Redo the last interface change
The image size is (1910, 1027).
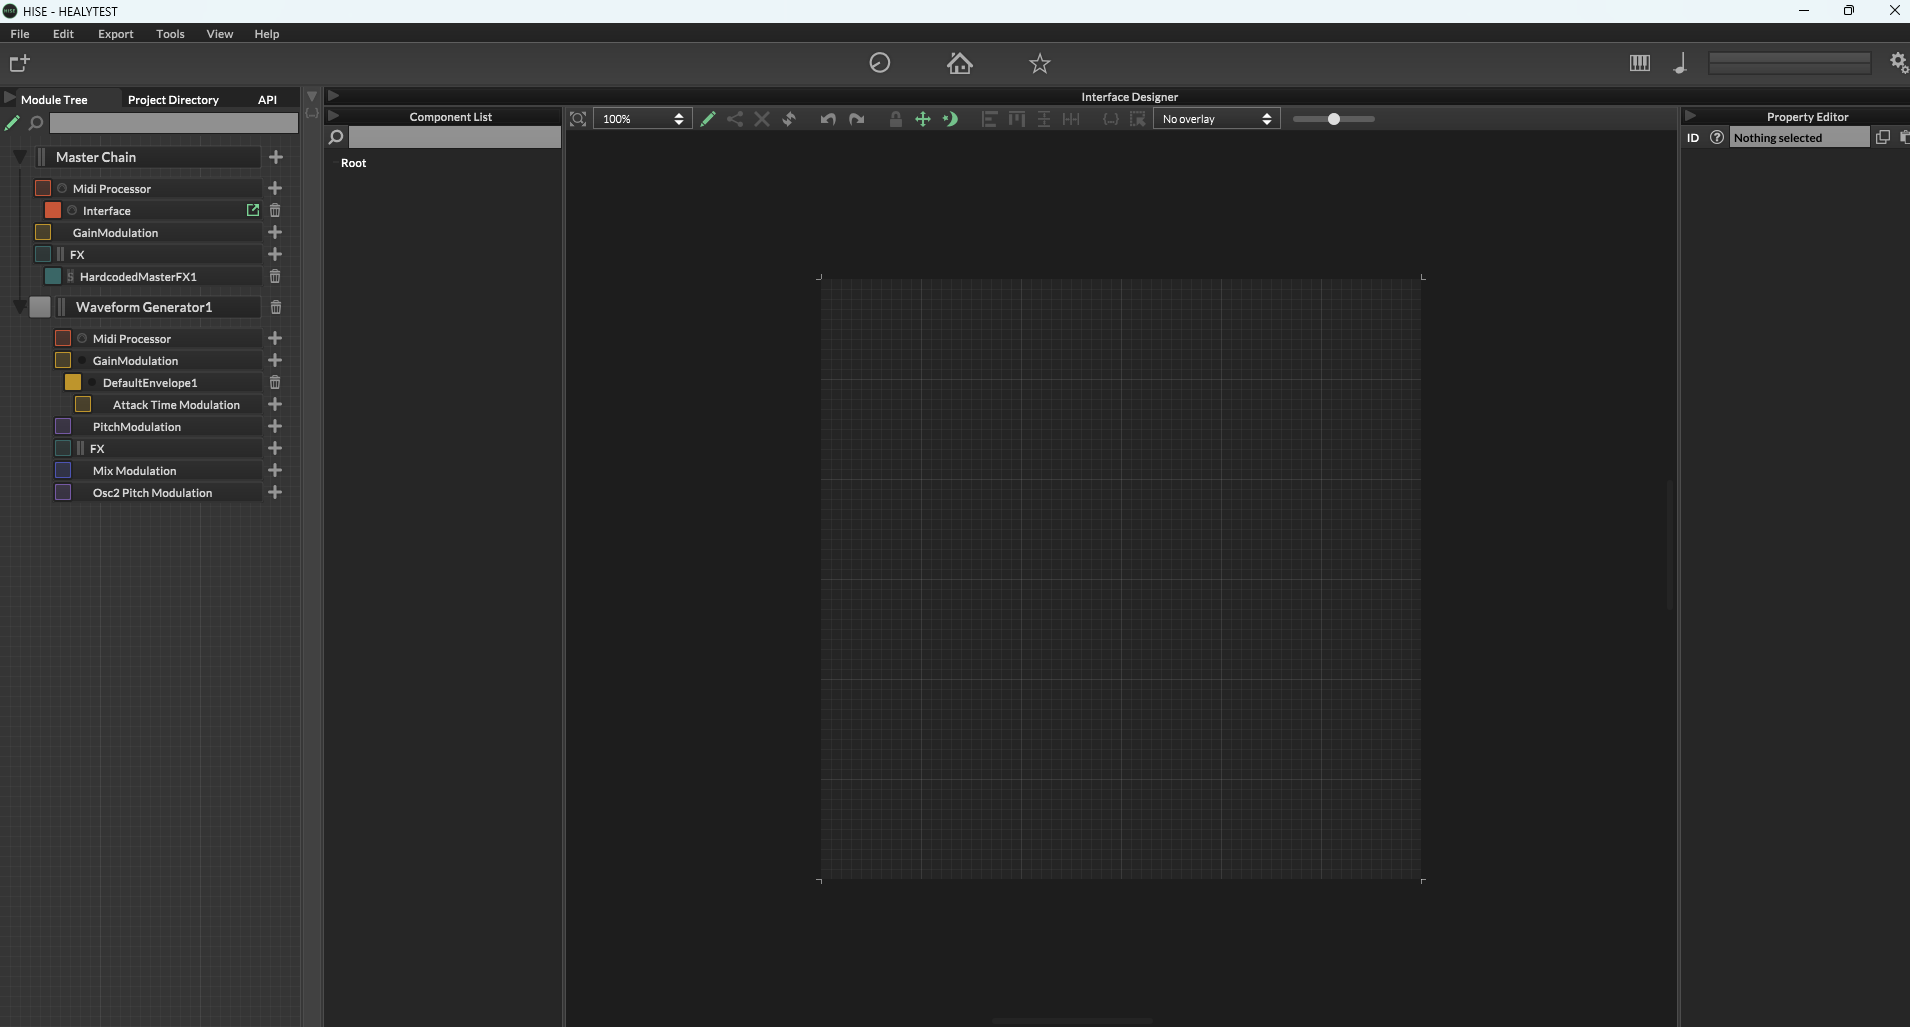tap(857, 119)
